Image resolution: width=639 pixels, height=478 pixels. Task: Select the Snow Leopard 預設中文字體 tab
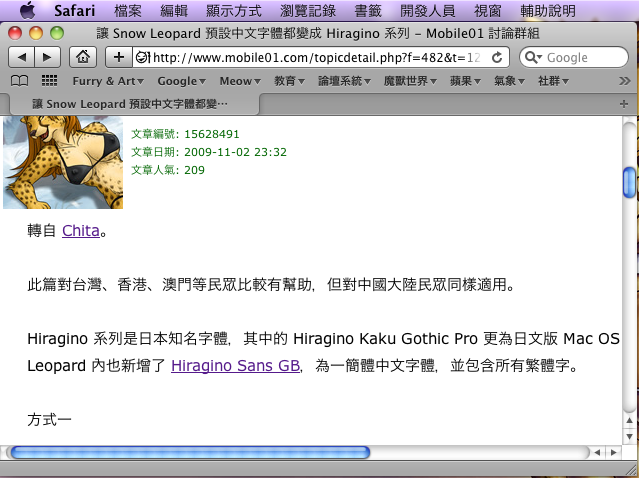[x=134, y=104]
